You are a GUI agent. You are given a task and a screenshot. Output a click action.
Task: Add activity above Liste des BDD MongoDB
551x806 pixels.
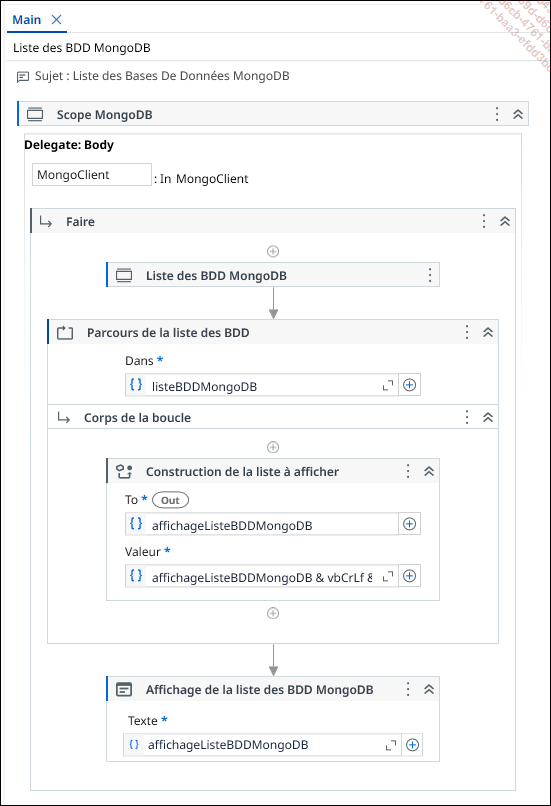(x=273, y=251)
